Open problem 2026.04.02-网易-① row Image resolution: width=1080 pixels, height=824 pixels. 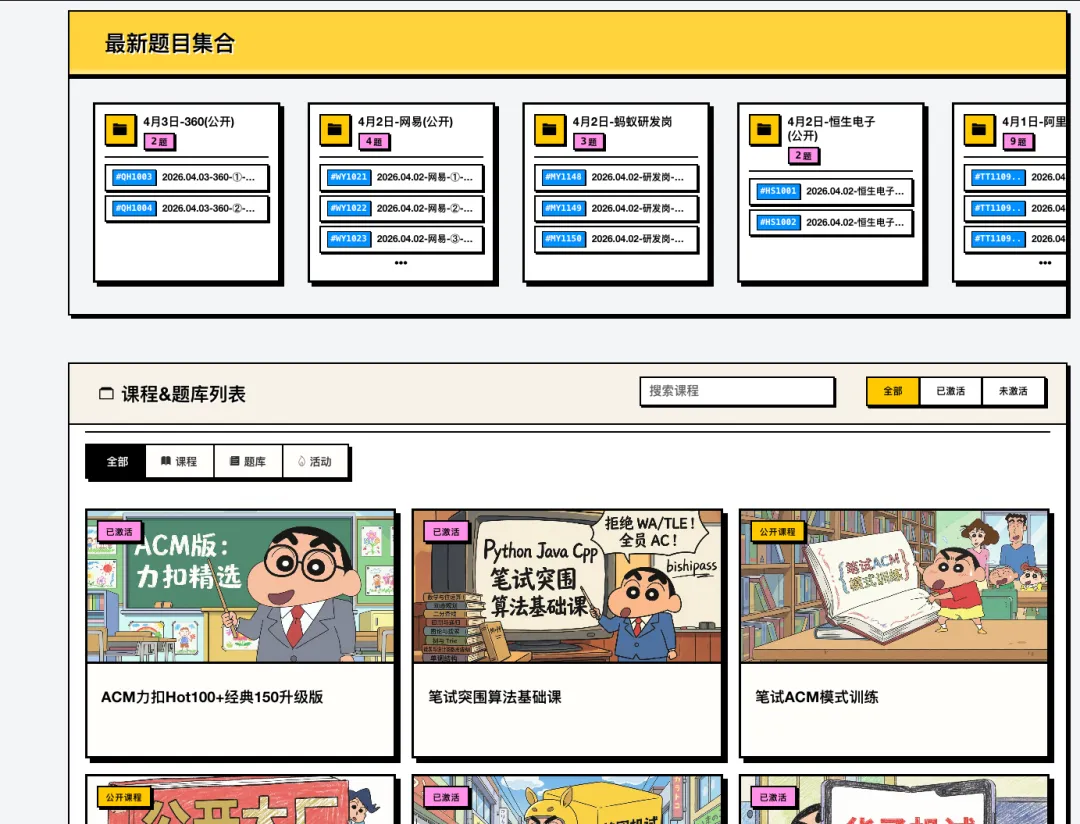402,177
